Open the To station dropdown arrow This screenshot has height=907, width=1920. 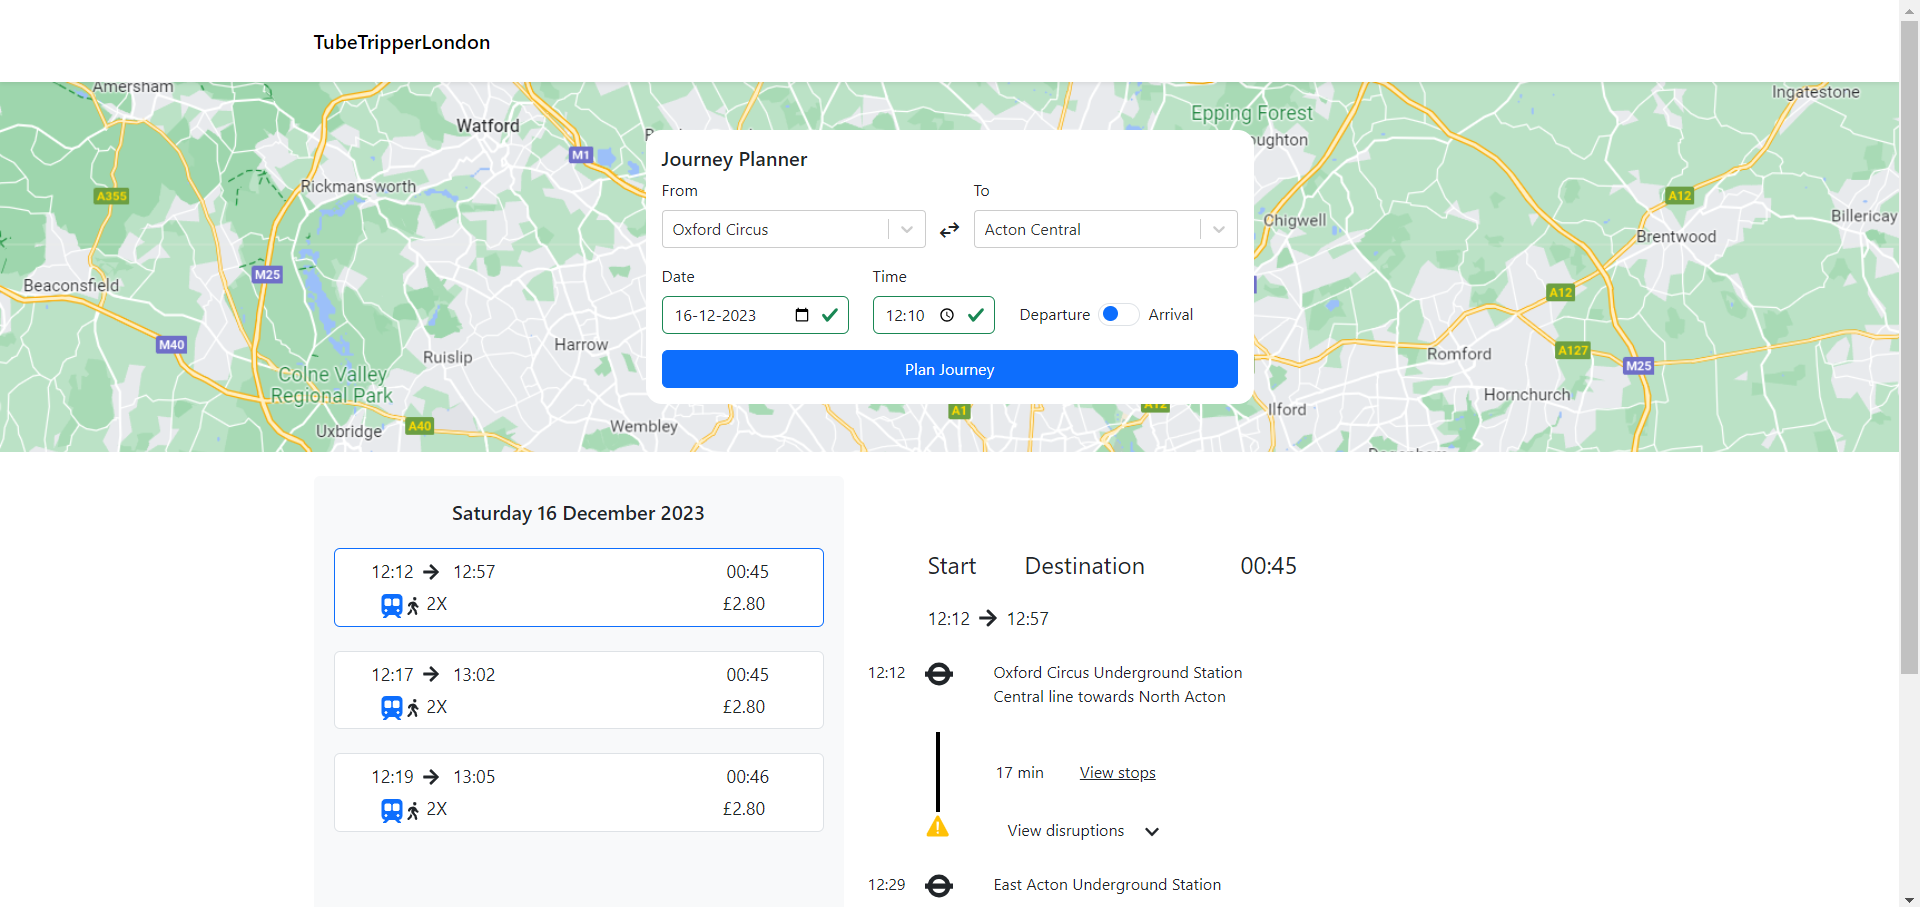pos(1218,229)
